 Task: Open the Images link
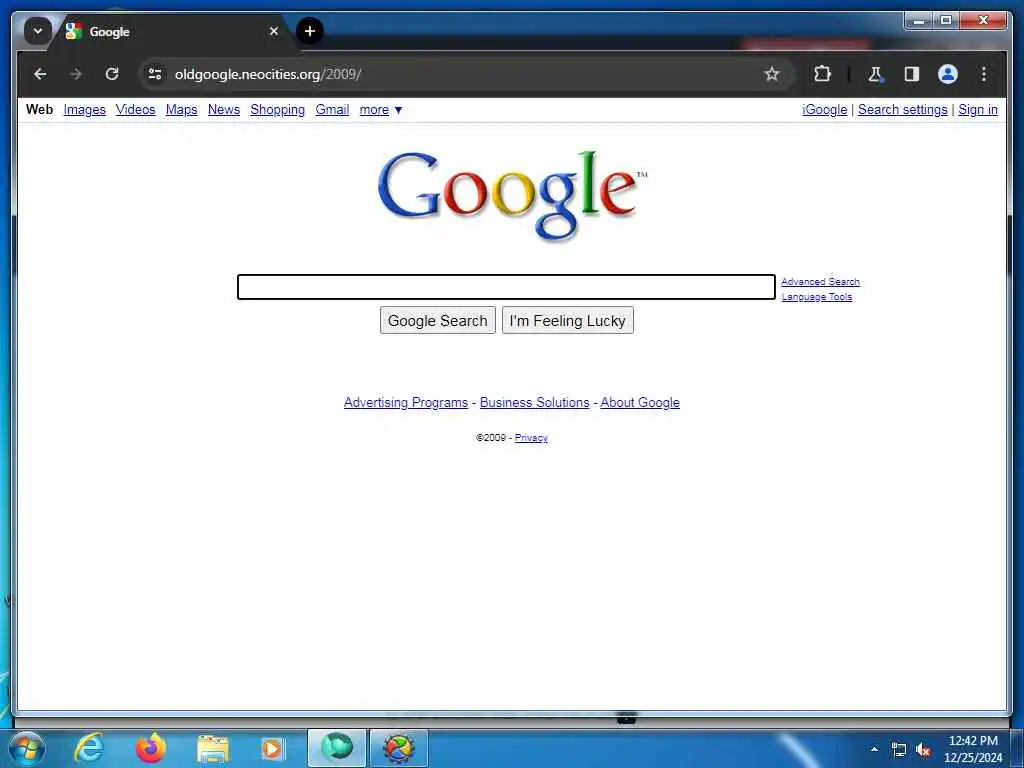[x=84, y=110]
